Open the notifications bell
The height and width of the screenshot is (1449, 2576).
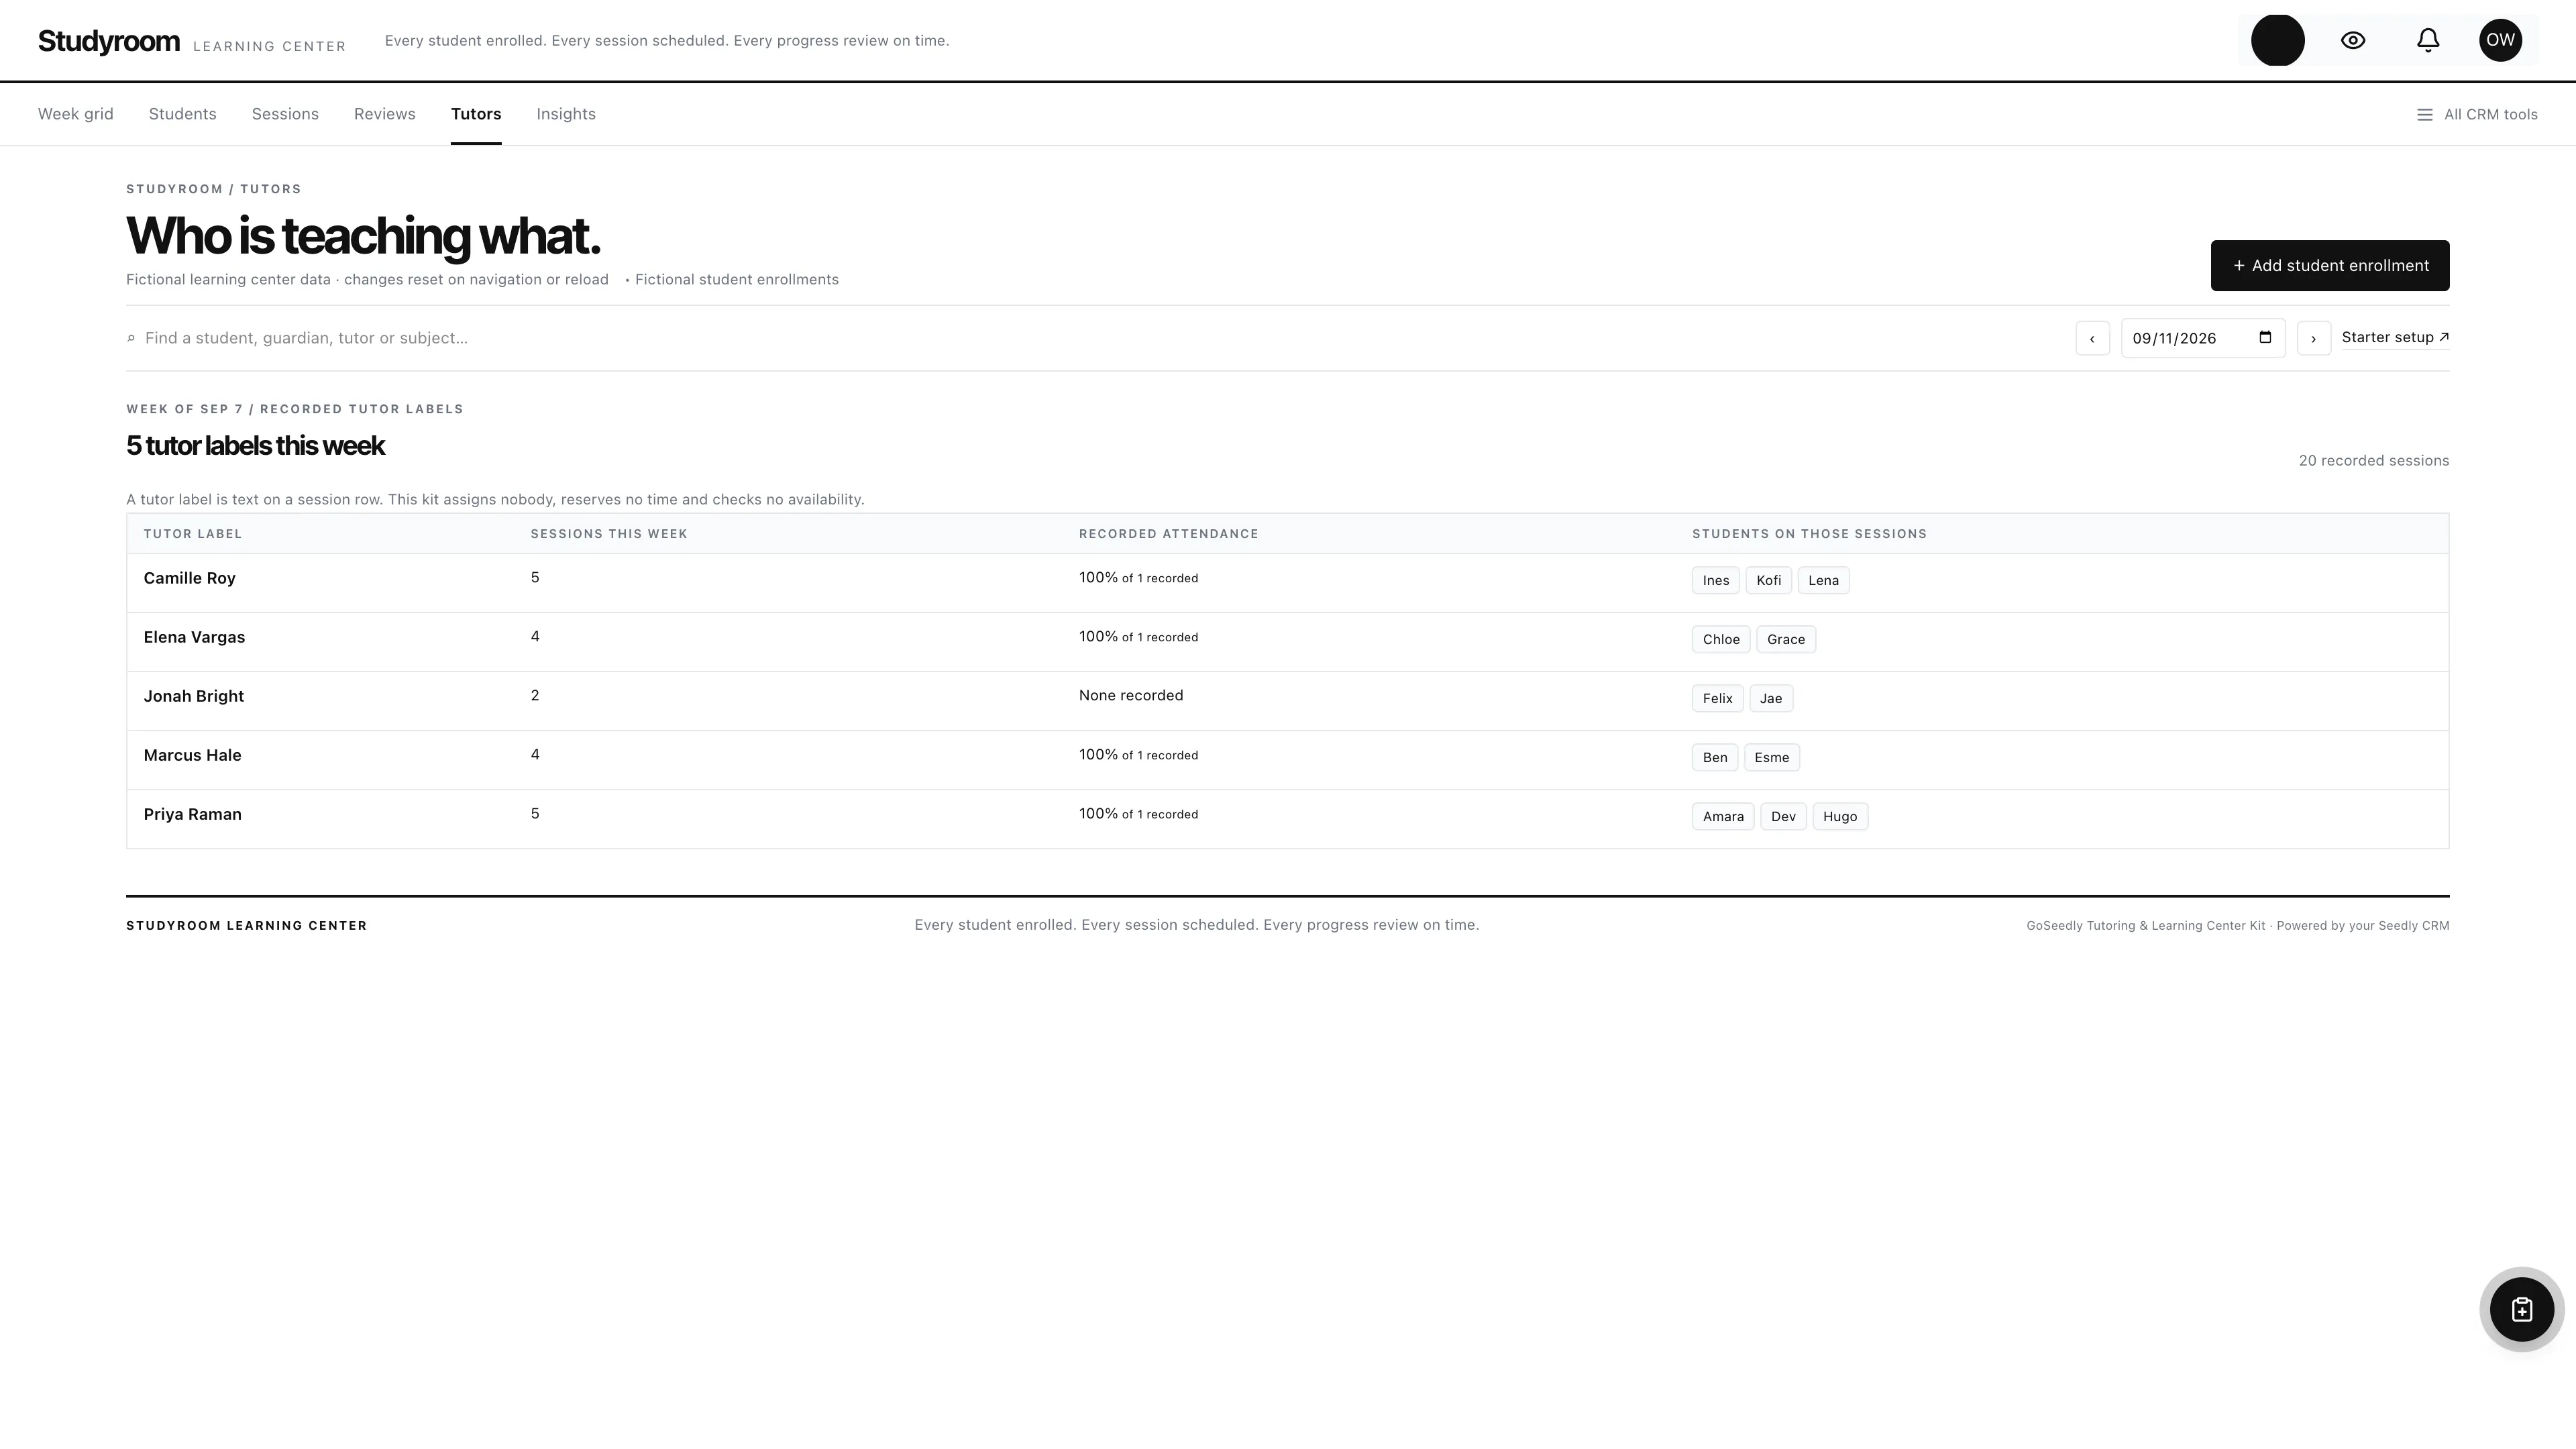(x=2428, y=40)
